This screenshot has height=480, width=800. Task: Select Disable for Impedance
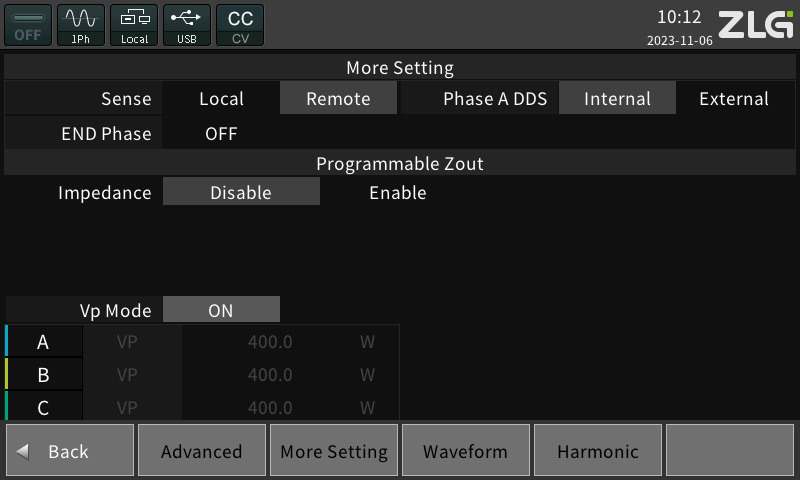[241, 193]
